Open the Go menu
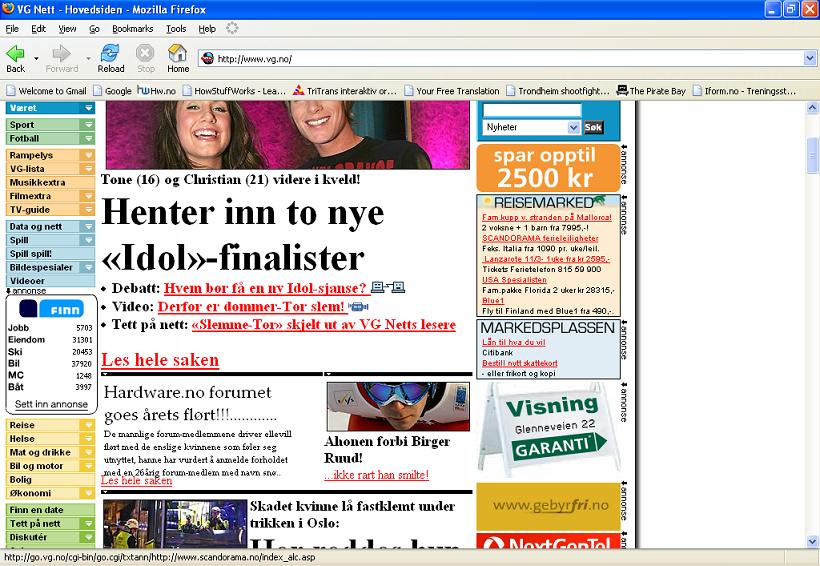This screenshot has width=820, height=566. click(x=94, y=29)
